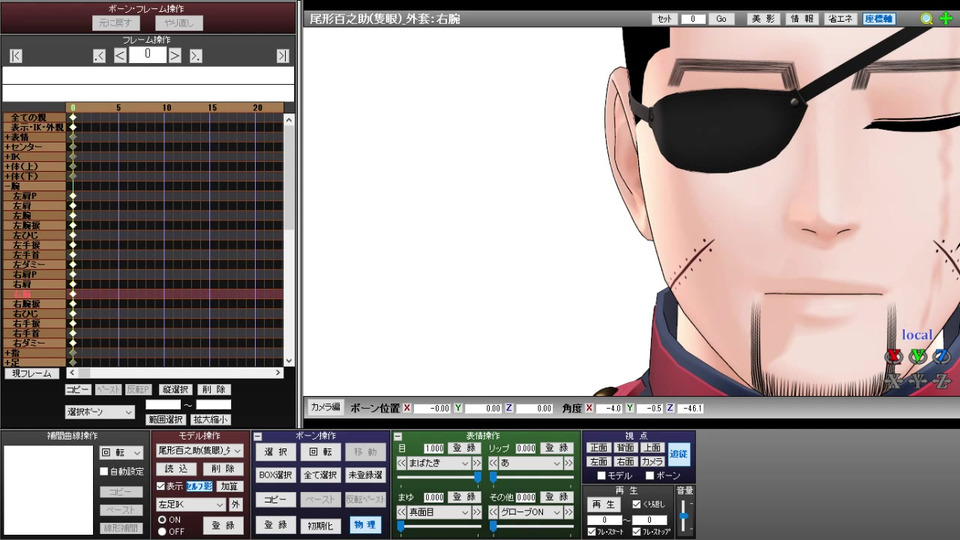Screen dimensions: 960x540
Task: Click the 情報 info toolbar button
Action: click(801, 19)
